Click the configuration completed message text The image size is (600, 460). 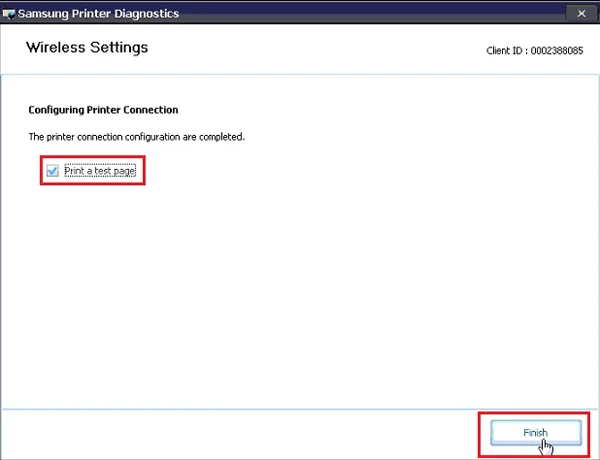tap(134, 136)
